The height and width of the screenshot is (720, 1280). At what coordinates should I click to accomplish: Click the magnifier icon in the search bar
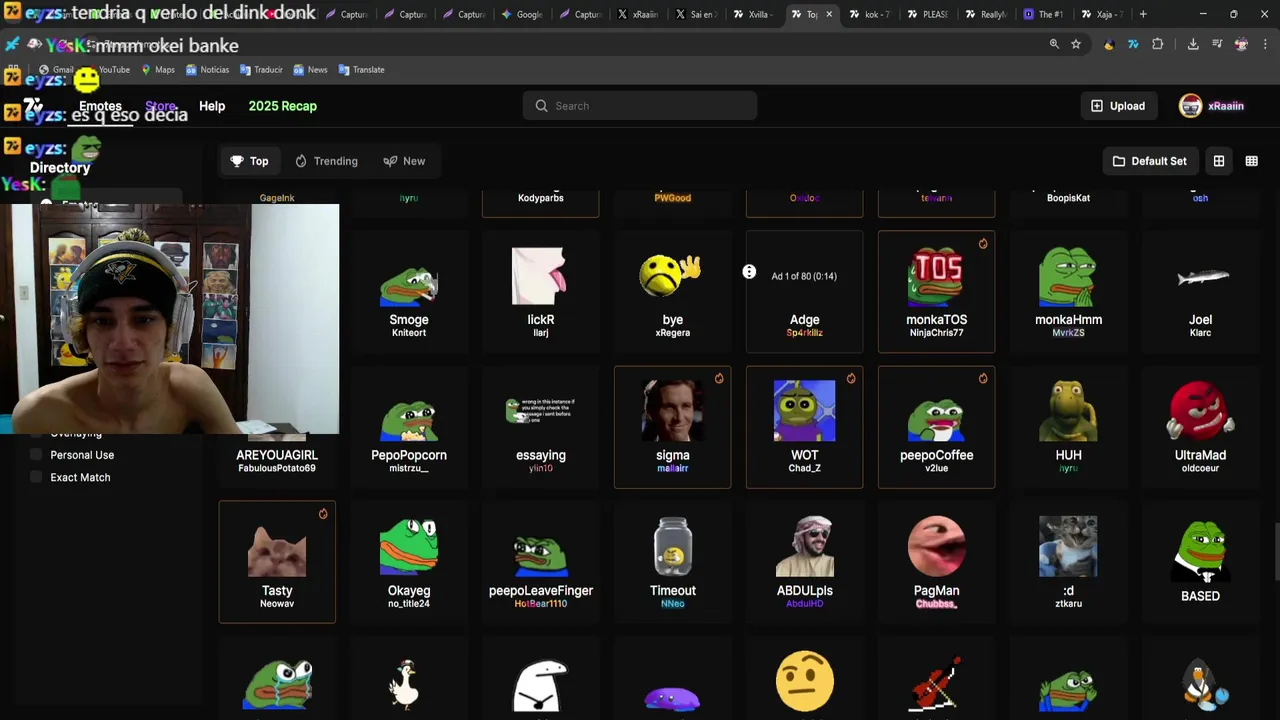click(541, 106)
